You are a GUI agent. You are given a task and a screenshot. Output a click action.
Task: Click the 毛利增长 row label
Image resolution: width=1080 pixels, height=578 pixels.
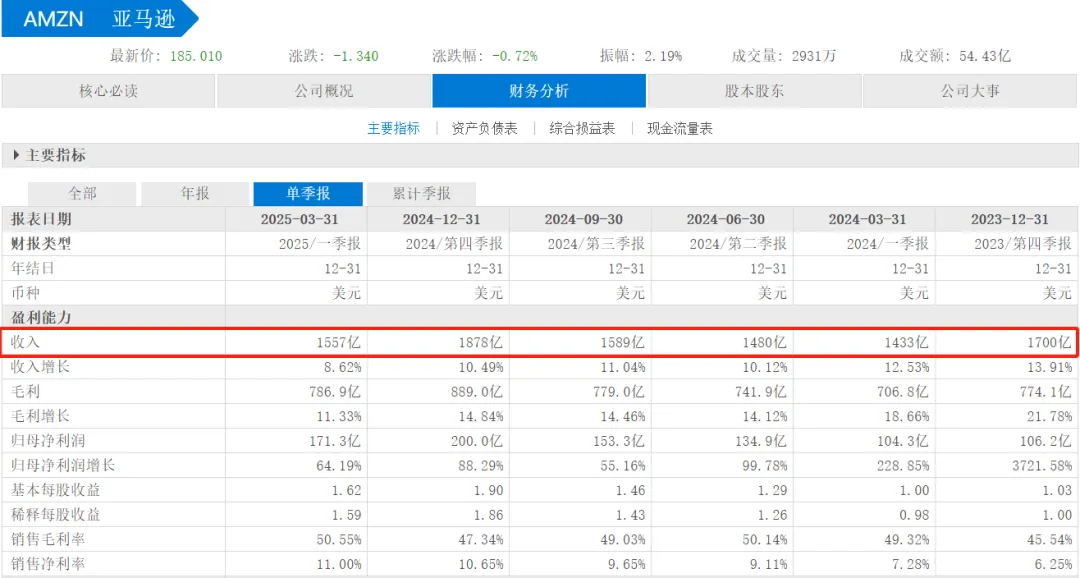pyautogui.click(x=40, y=416)
